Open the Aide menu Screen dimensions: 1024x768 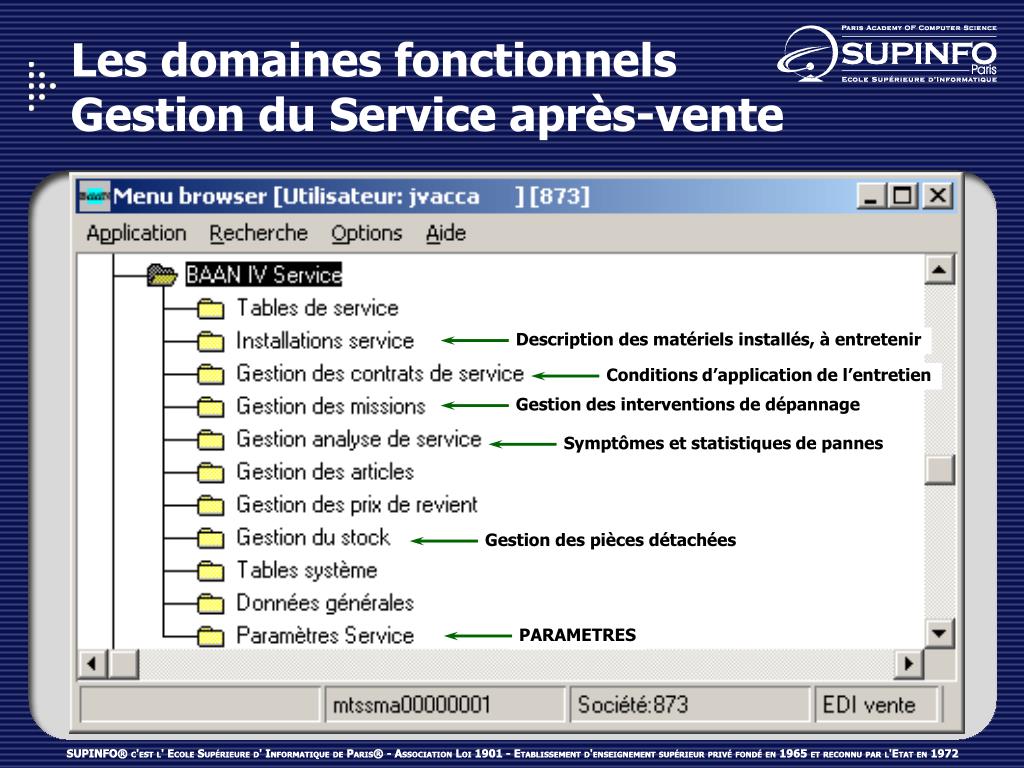pos(446,233)
